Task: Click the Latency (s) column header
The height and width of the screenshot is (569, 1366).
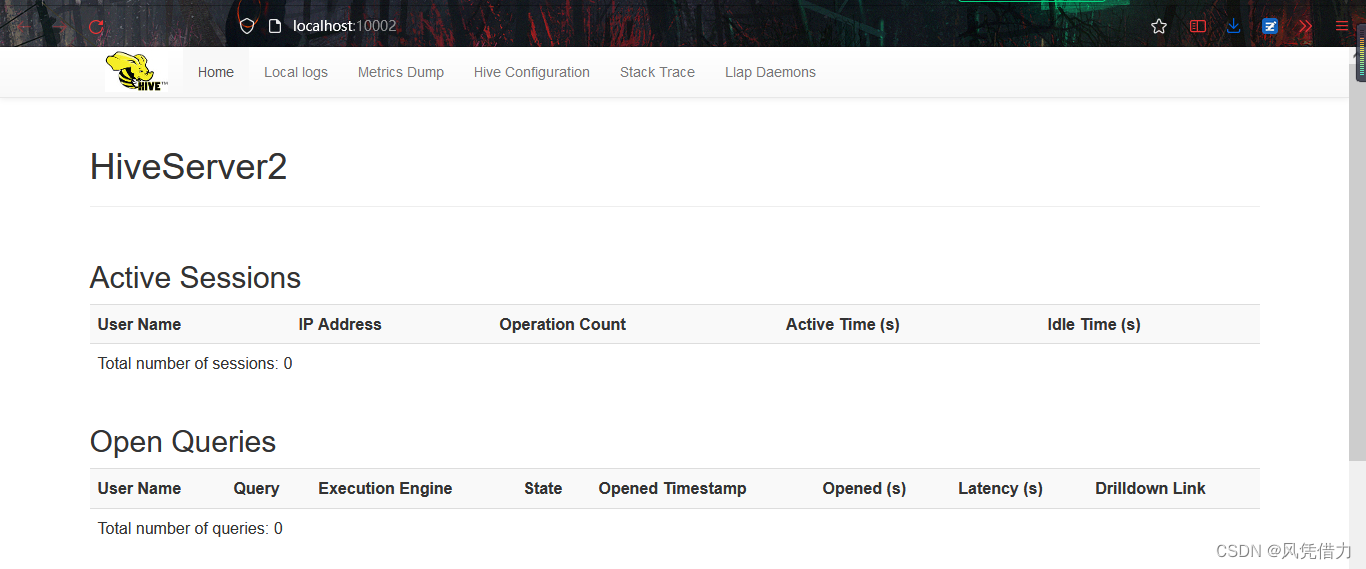Action: pos(1000,488)
